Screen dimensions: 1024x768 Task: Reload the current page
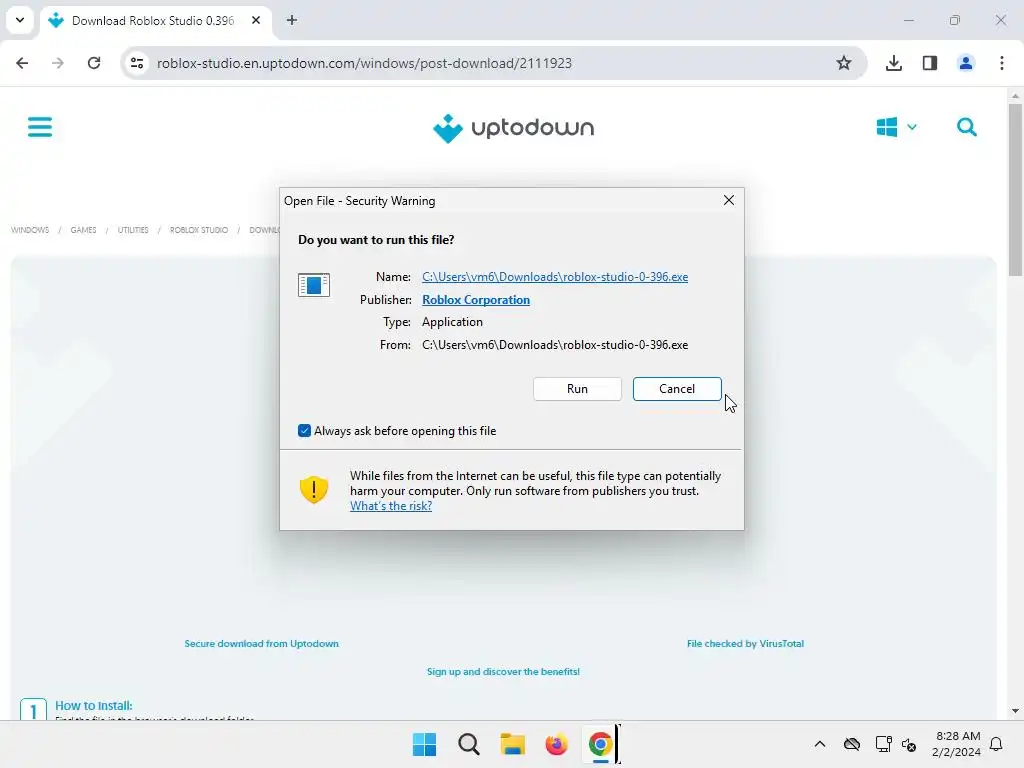point(94,63)
